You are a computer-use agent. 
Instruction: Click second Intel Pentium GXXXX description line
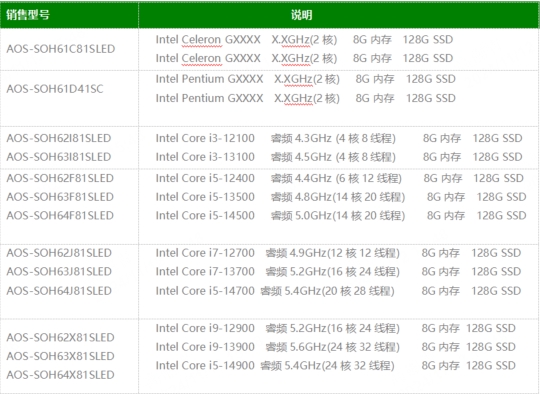(x=305, y=98)
